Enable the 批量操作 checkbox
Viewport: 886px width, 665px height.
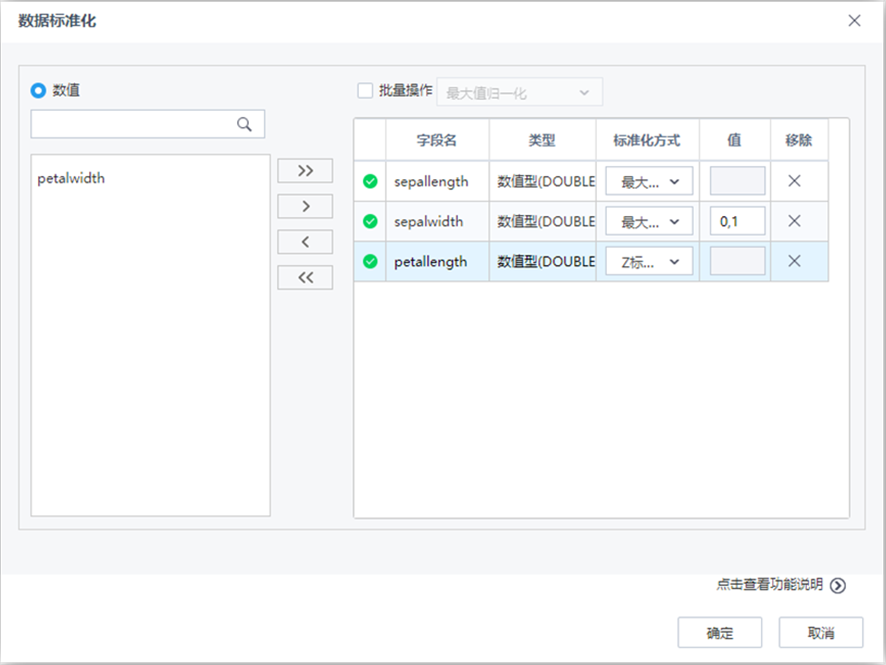pos(366,90)
